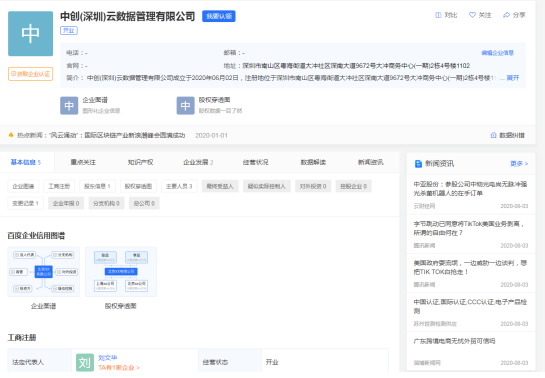The width and height of the screenshot is (545, 378).
Task: Click the 对外投资 0 chip
Action: [313, 186]
